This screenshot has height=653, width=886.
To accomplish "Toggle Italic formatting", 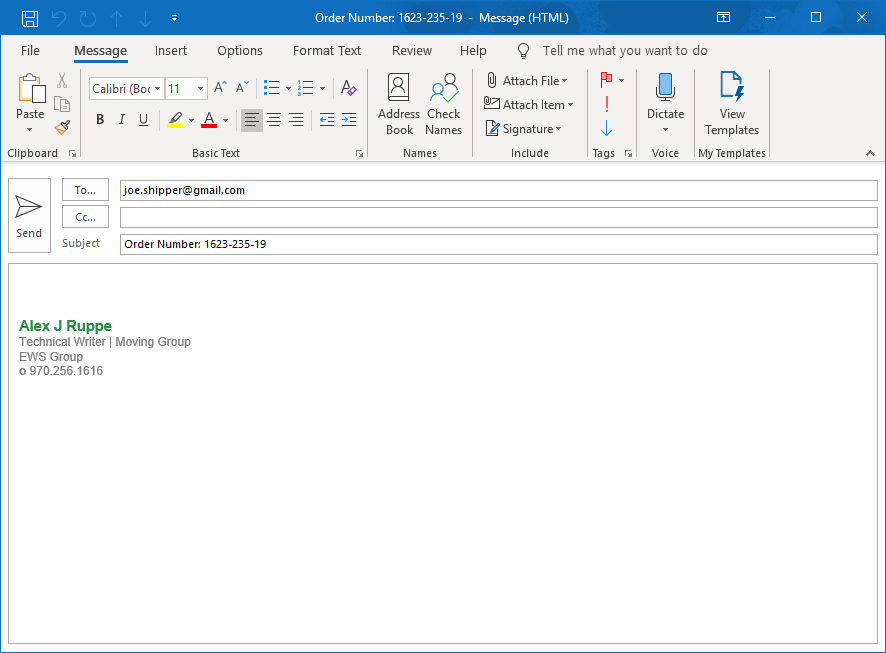I will click(x=122, y=120).
